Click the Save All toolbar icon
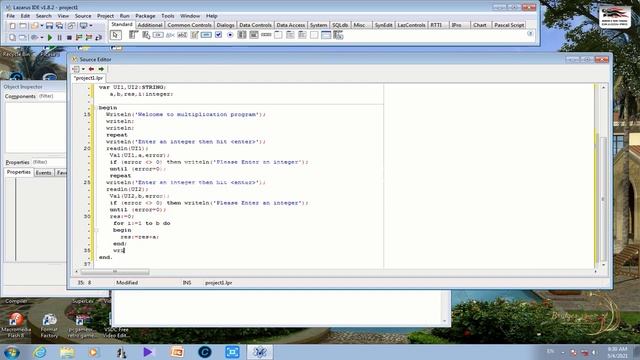This screenshot has height=360, width=640. [60, 26]
